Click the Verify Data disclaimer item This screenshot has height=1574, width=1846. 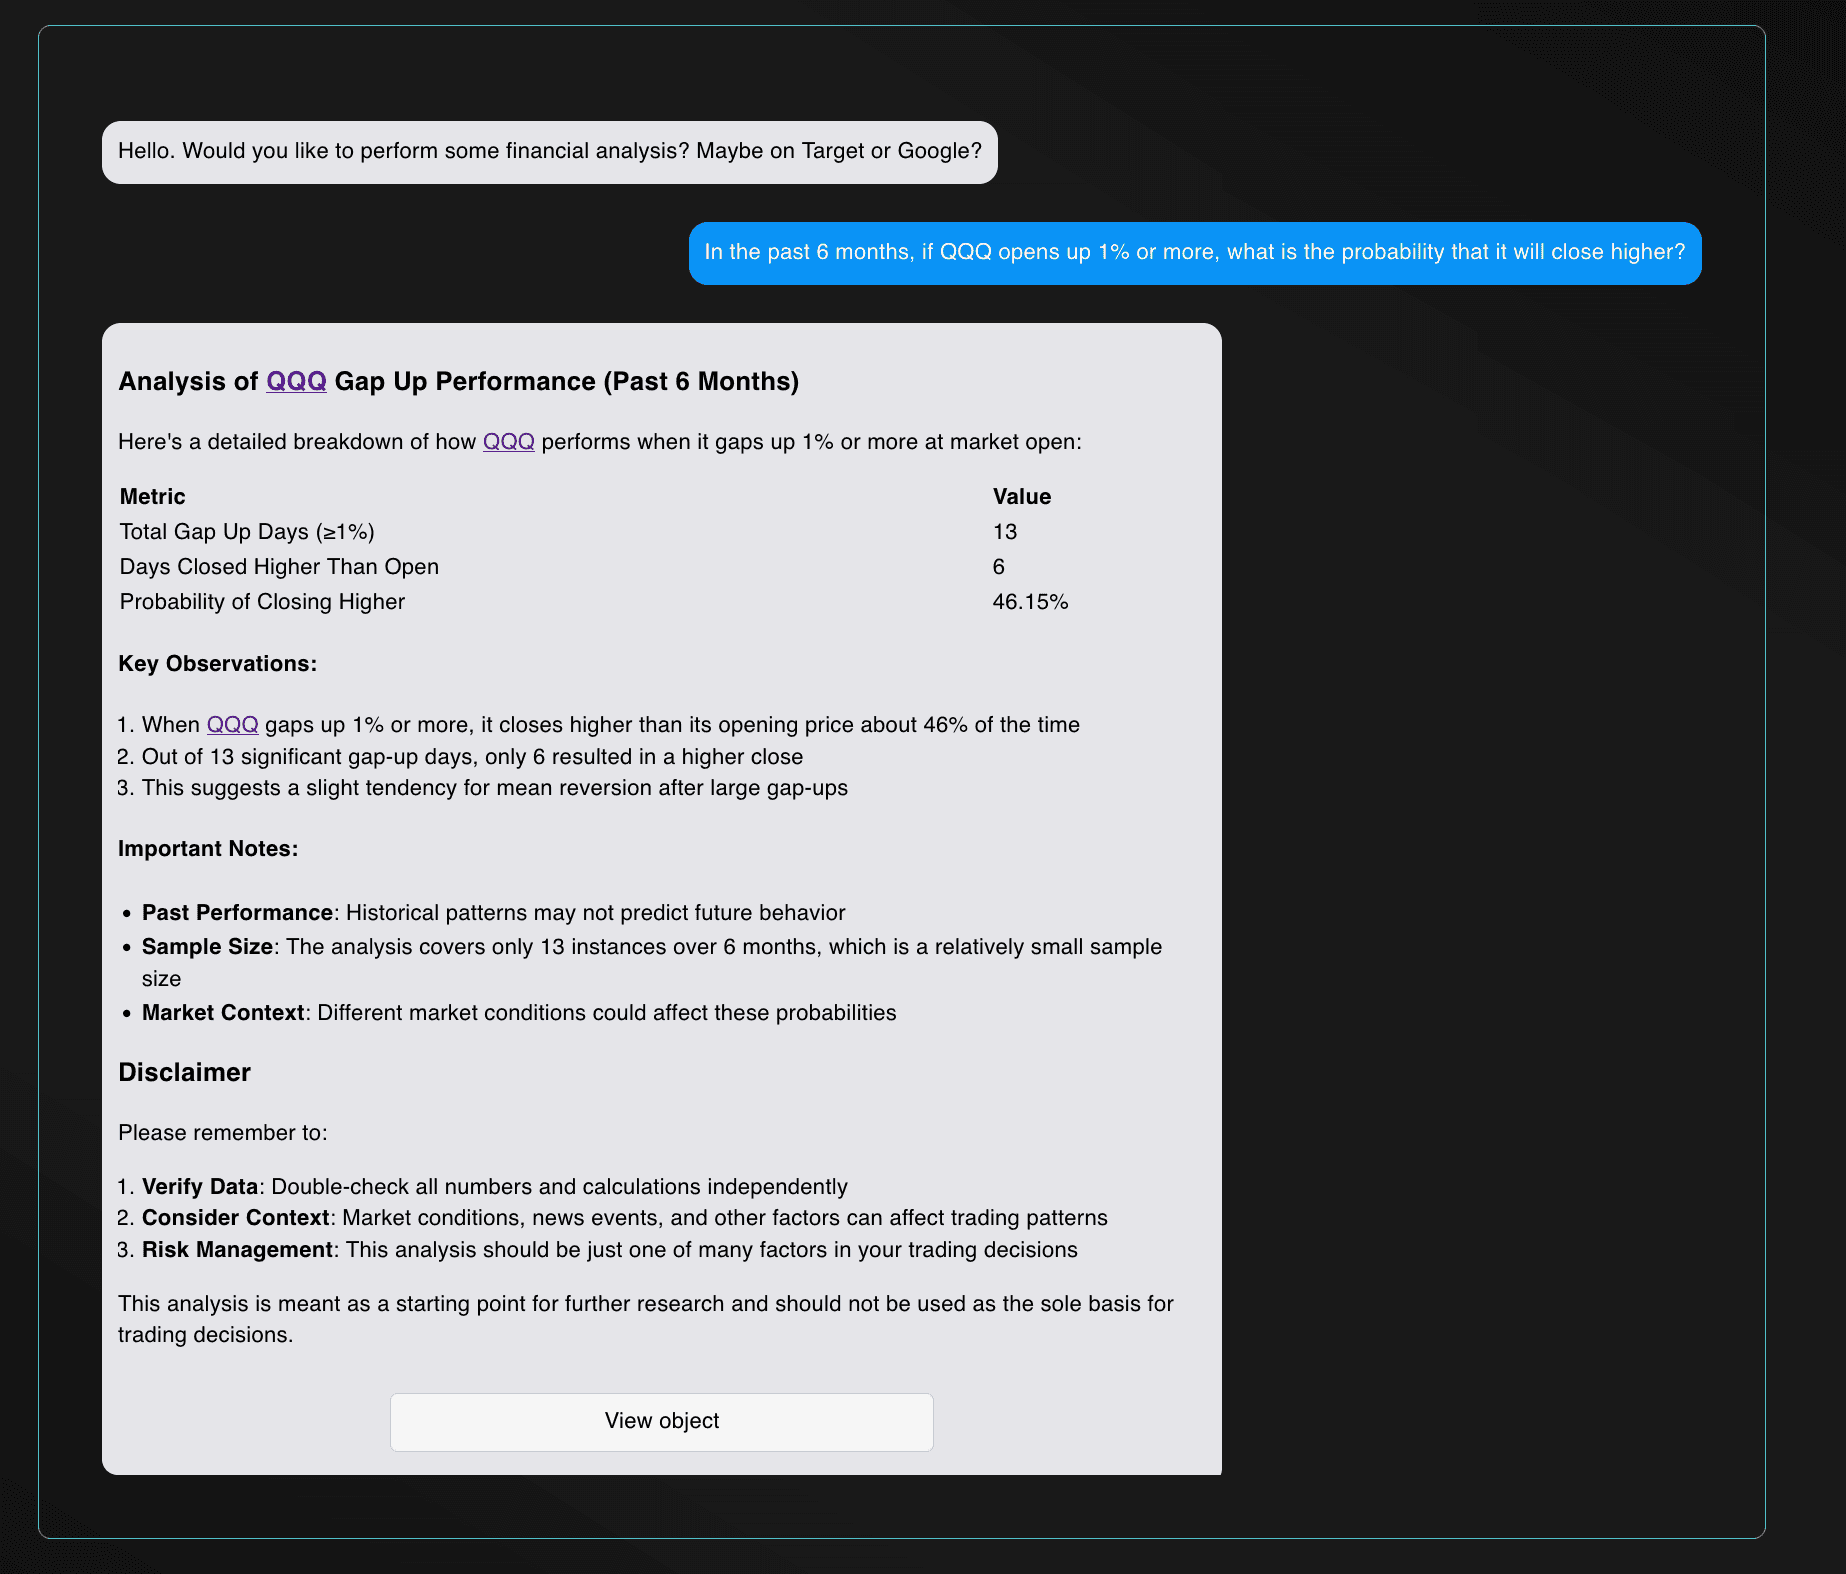(495, 1187)
